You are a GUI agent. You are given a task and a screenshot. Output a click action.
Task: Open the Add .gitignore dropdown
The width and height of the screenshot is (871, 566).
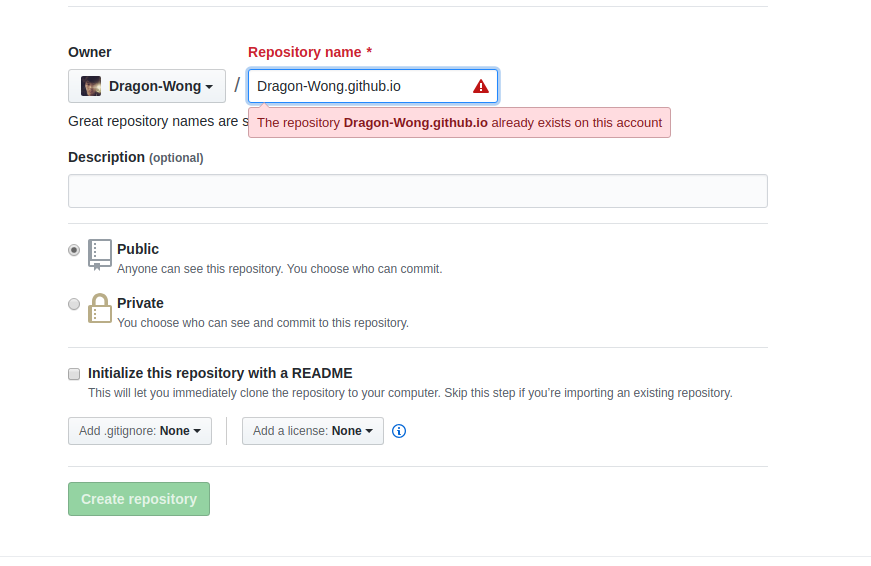[140, 431]
